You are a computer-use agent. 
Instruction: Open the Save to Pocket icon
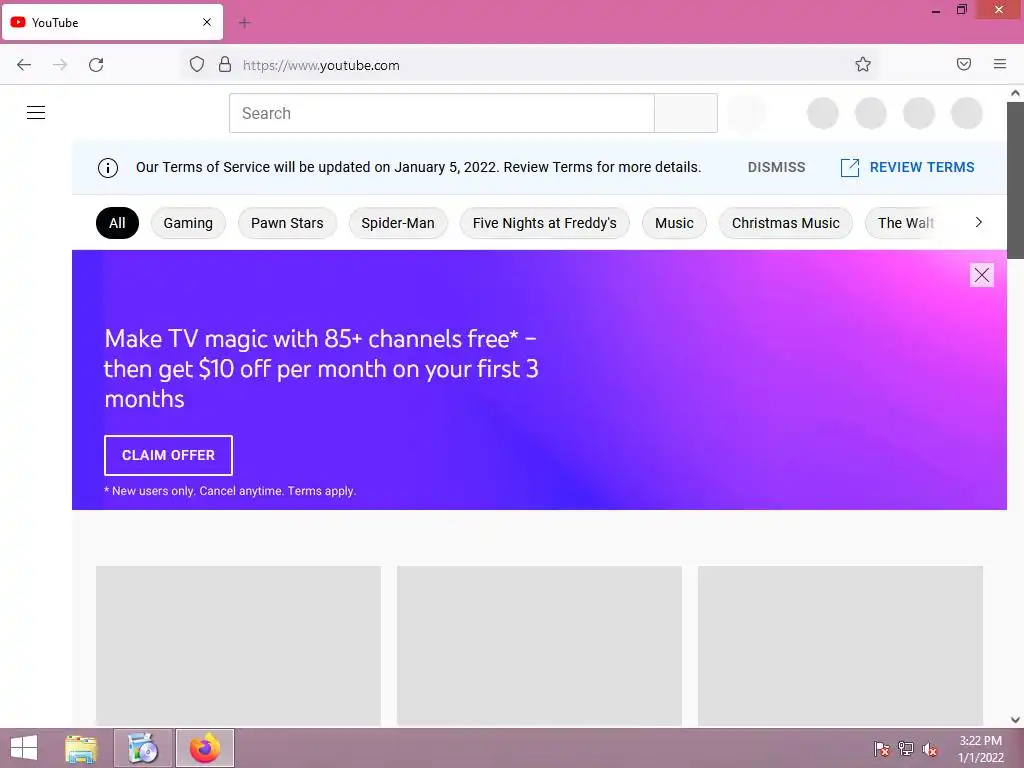click(x=963, y=64)
